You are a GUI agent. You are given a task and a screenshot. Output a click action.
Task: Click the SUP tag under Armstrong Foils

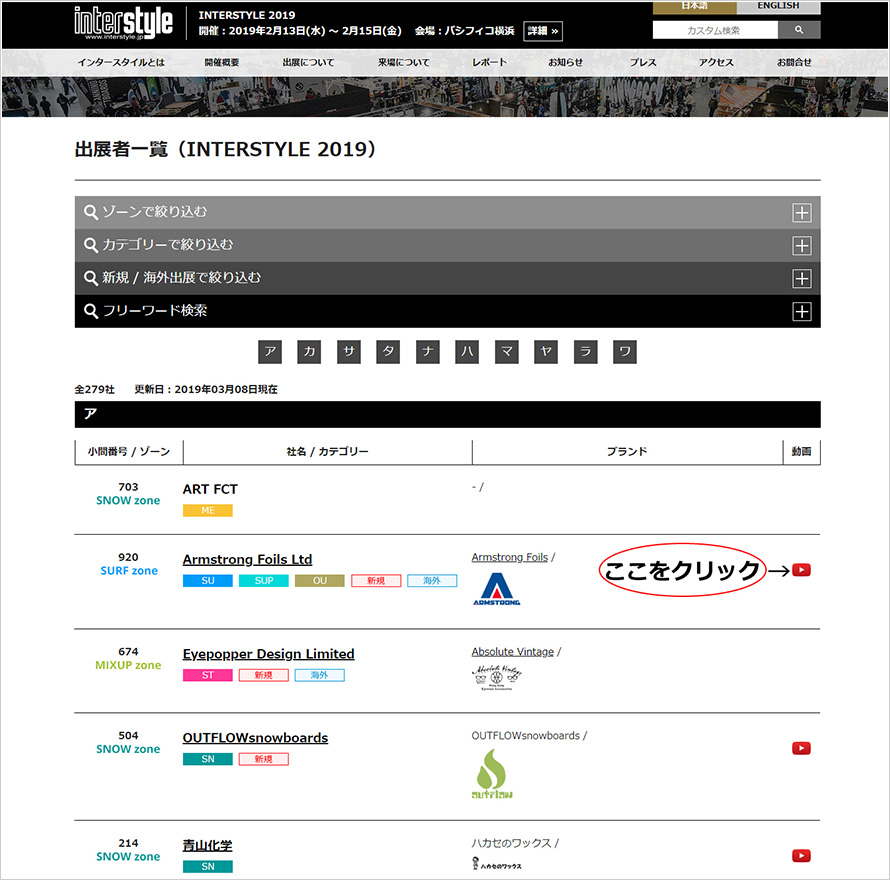[264, 581]
